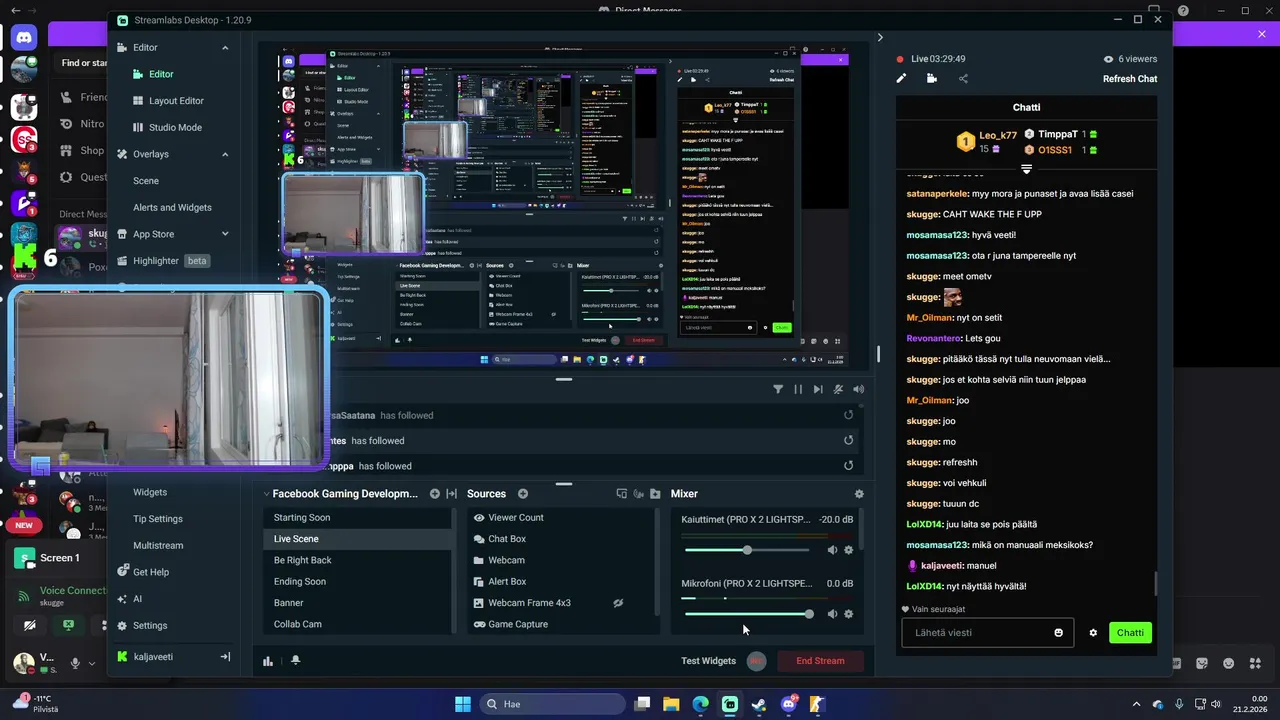Collapse the chat panel with the arrow

[880, 37]
